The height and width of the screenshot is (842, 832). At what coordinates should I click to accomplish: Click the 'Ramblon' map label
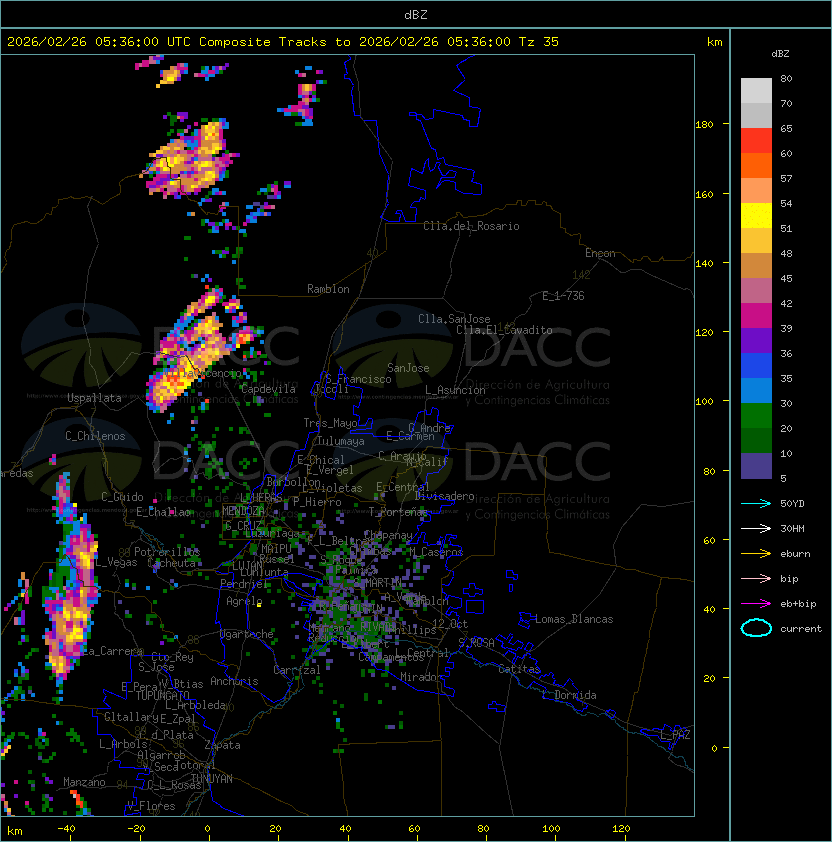(328, 289)
